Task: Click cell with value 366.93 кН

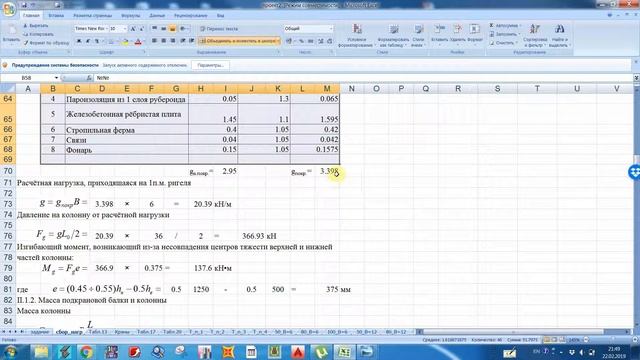Action: point(259,236)
